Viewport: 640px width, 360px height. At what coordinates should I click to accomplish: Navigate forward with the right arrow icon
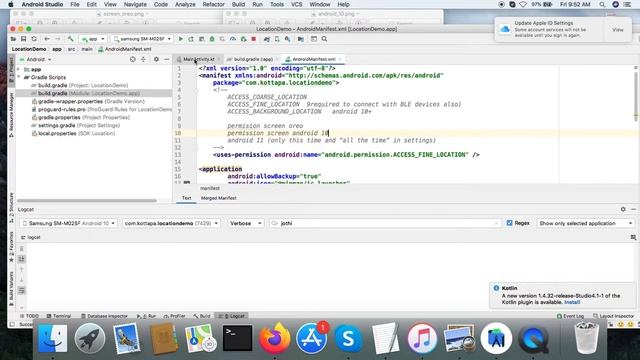click(58, 39)
